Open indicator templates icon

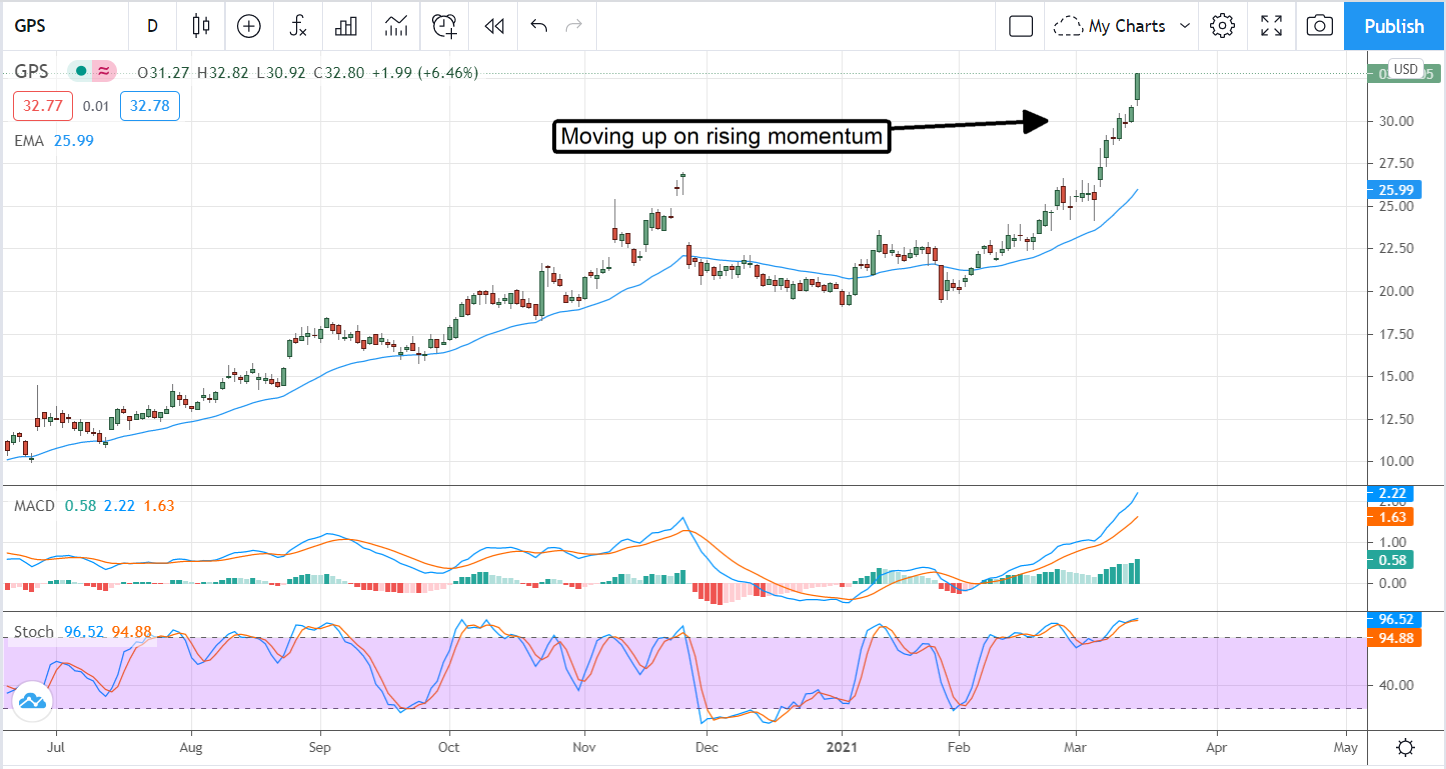[396, 26]
